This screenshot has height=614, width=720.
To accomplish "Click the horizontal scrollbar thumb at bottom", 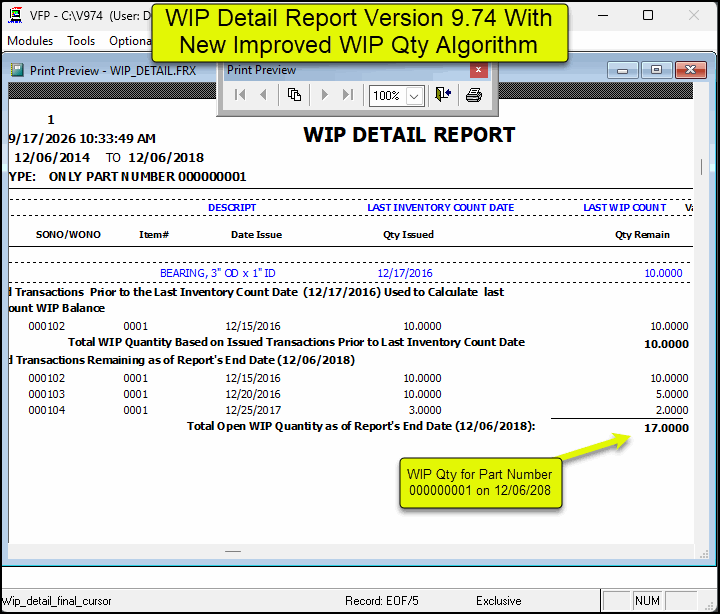I will click(233, 551).
